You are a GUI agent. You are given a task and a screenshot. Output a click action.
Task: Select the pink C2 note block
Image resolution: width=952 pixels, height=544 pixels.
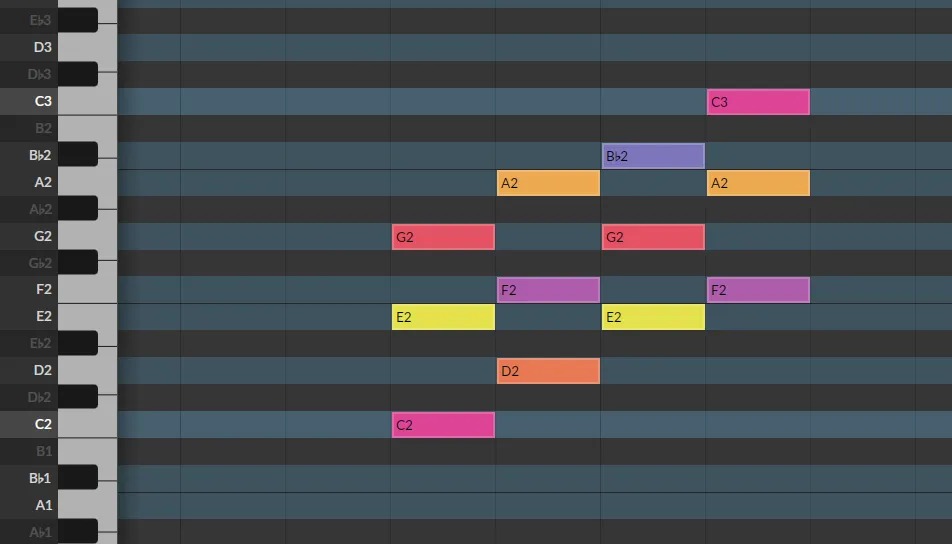(x=443, y=425)
